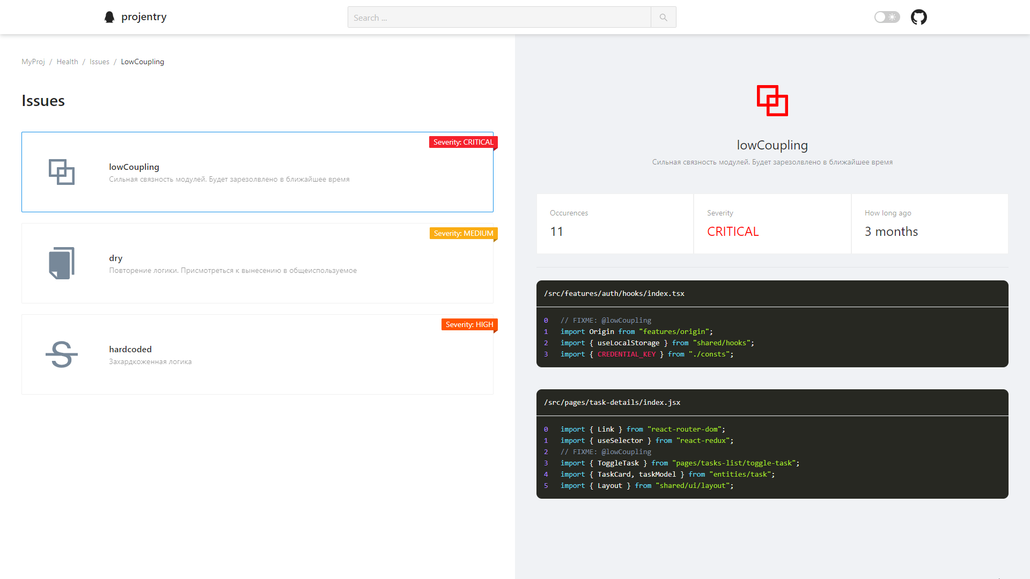Click the Severity: MEDIUM badge on dry card

point(464,233)
